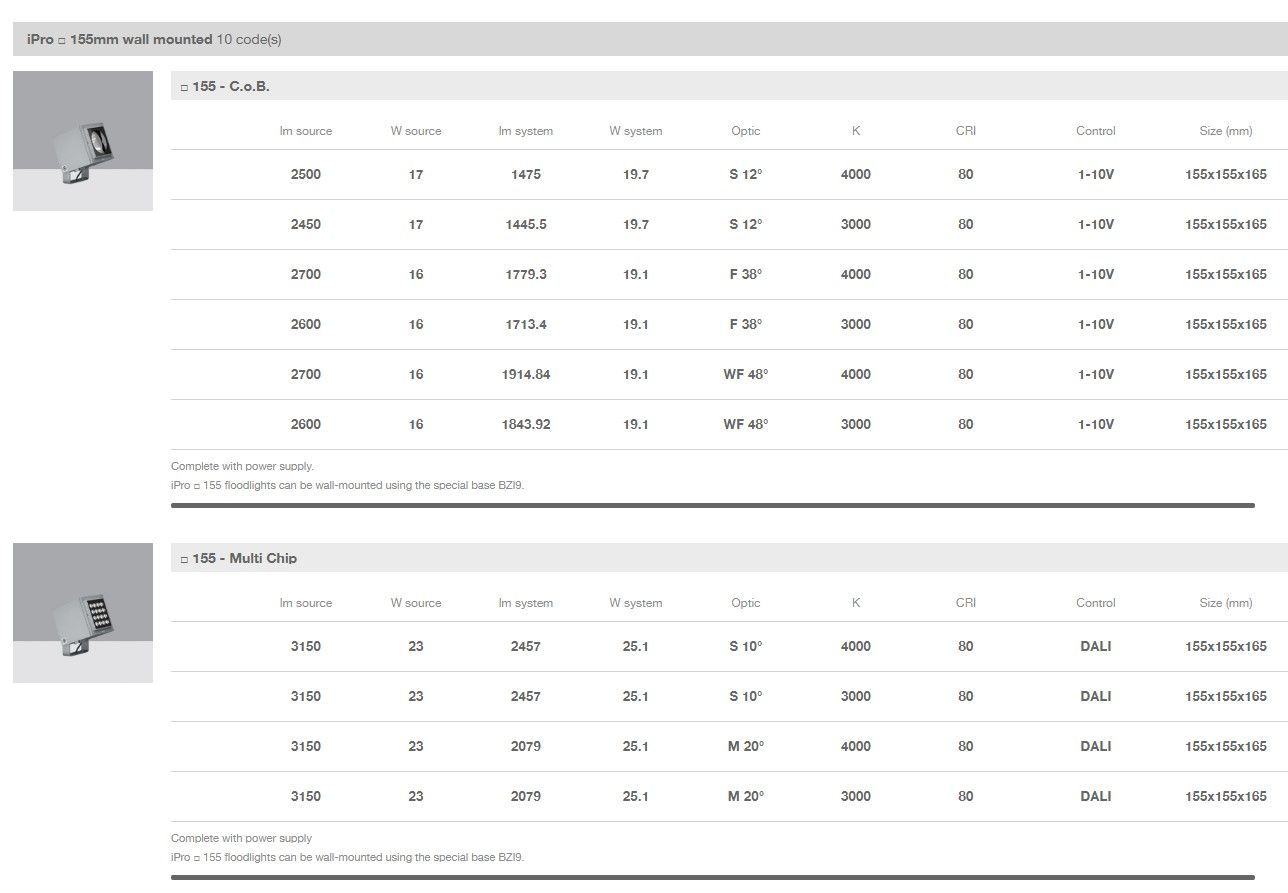Select the 1-10V control in the 1445.5 row
This screenshot has width=1288, height=893.
(x=1096, y=224)
